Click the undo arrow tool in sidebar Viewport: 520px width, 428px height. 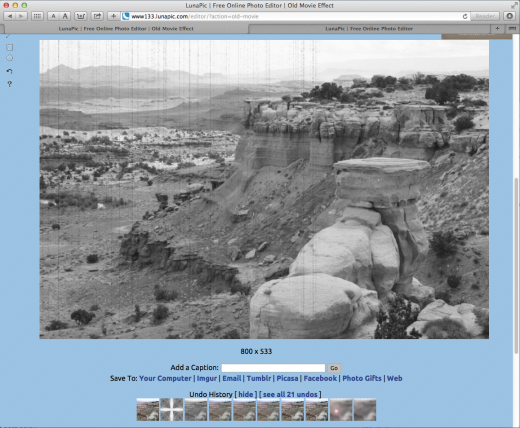point(10,71)
